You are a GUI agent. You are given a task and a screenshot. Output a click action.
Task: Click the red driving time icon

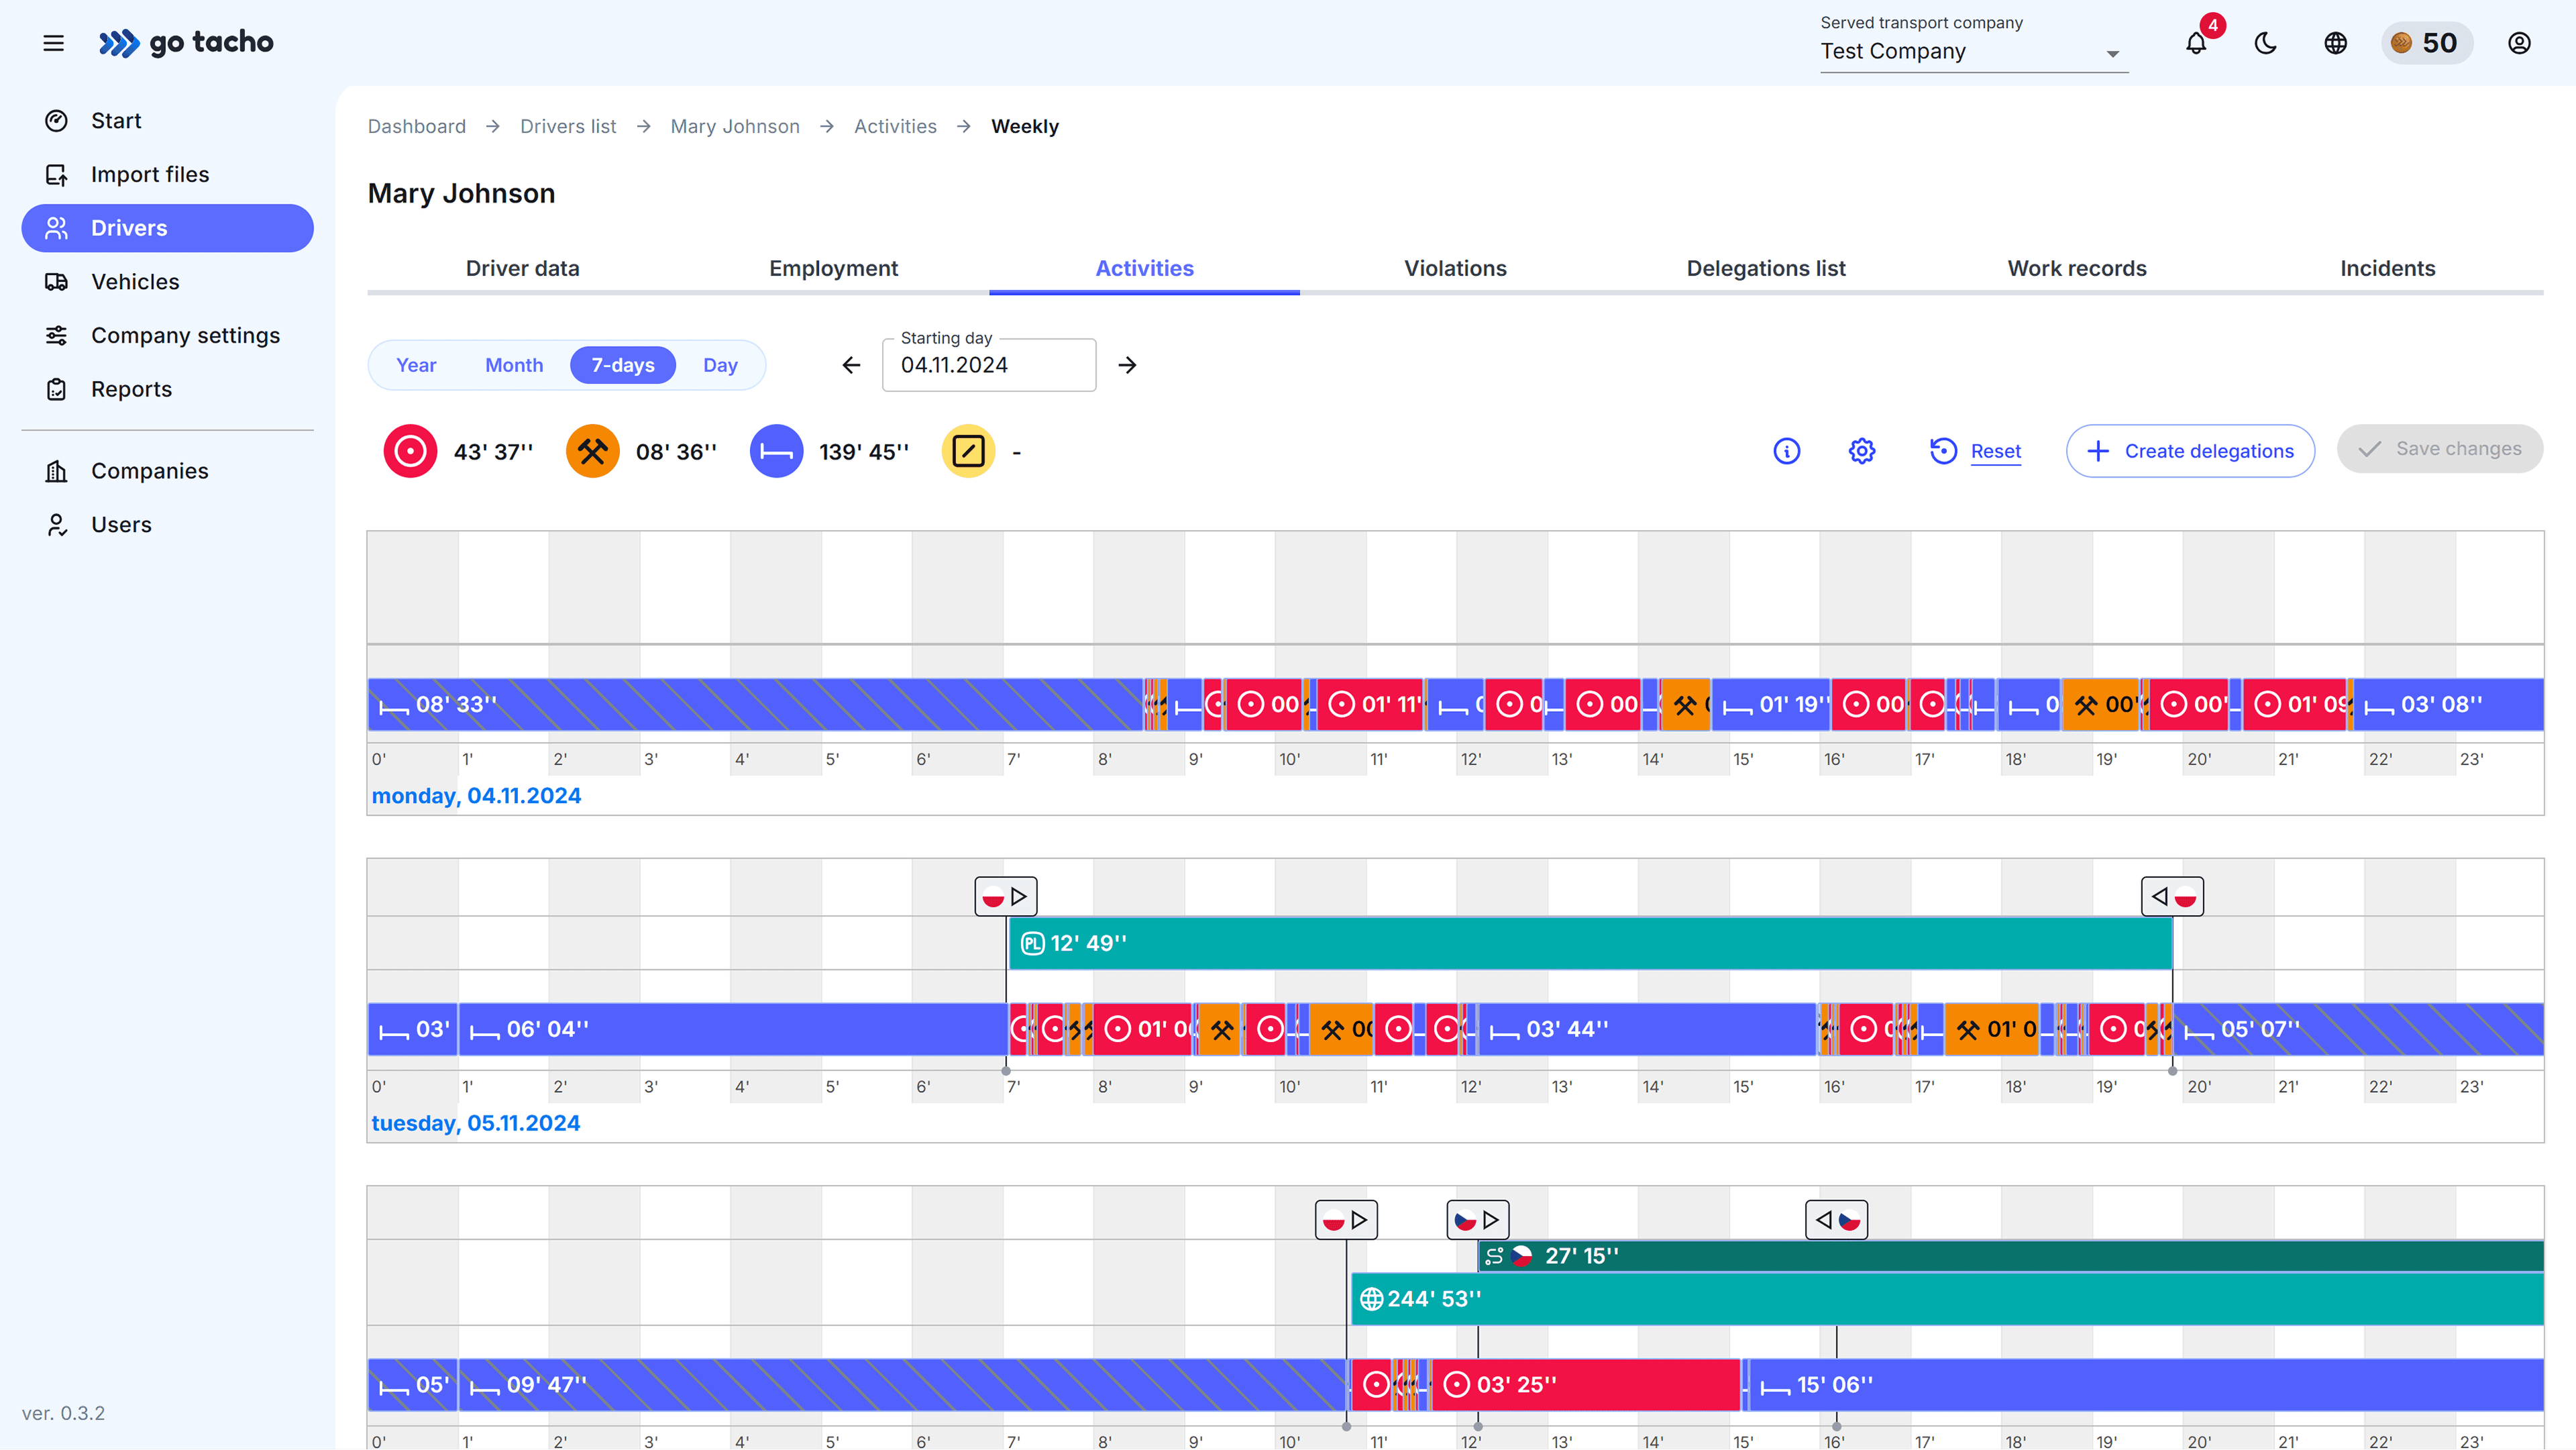[x=410, y=451]
